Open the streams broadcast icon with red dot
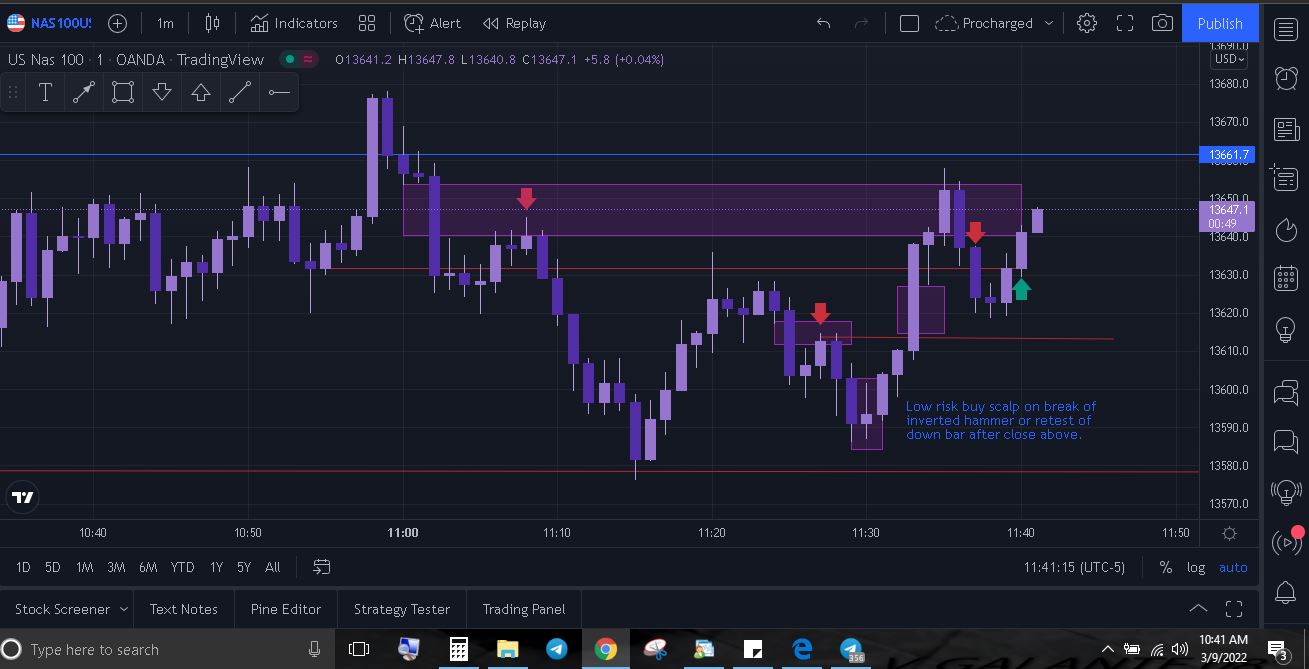This screenshot has width=1309, height=669. [x=1286, y=542]
